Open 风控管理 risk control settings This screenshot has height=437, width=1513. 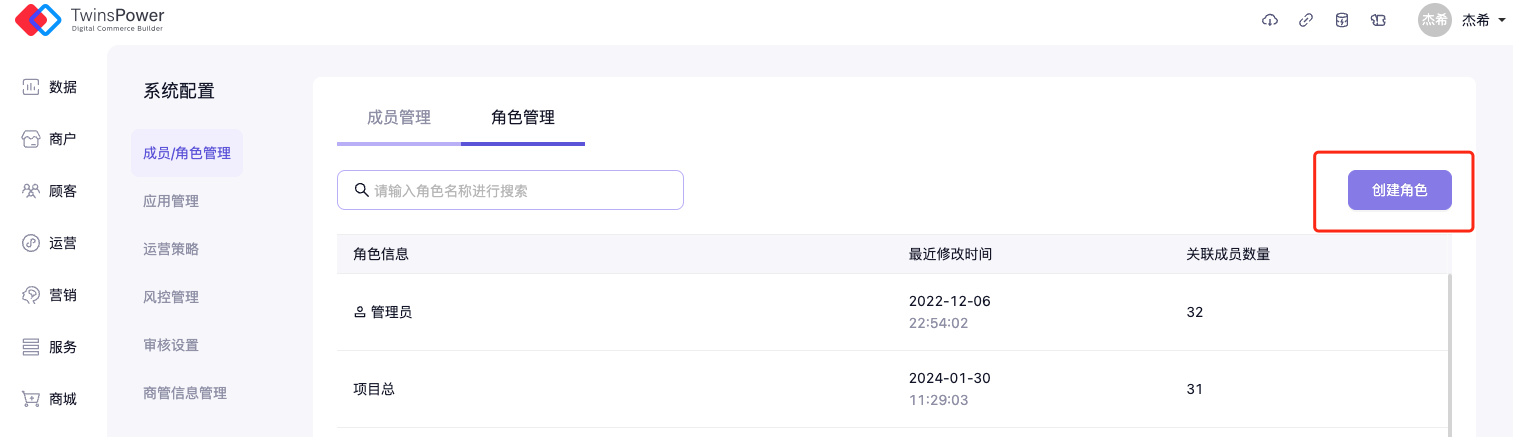pos(171,297)
